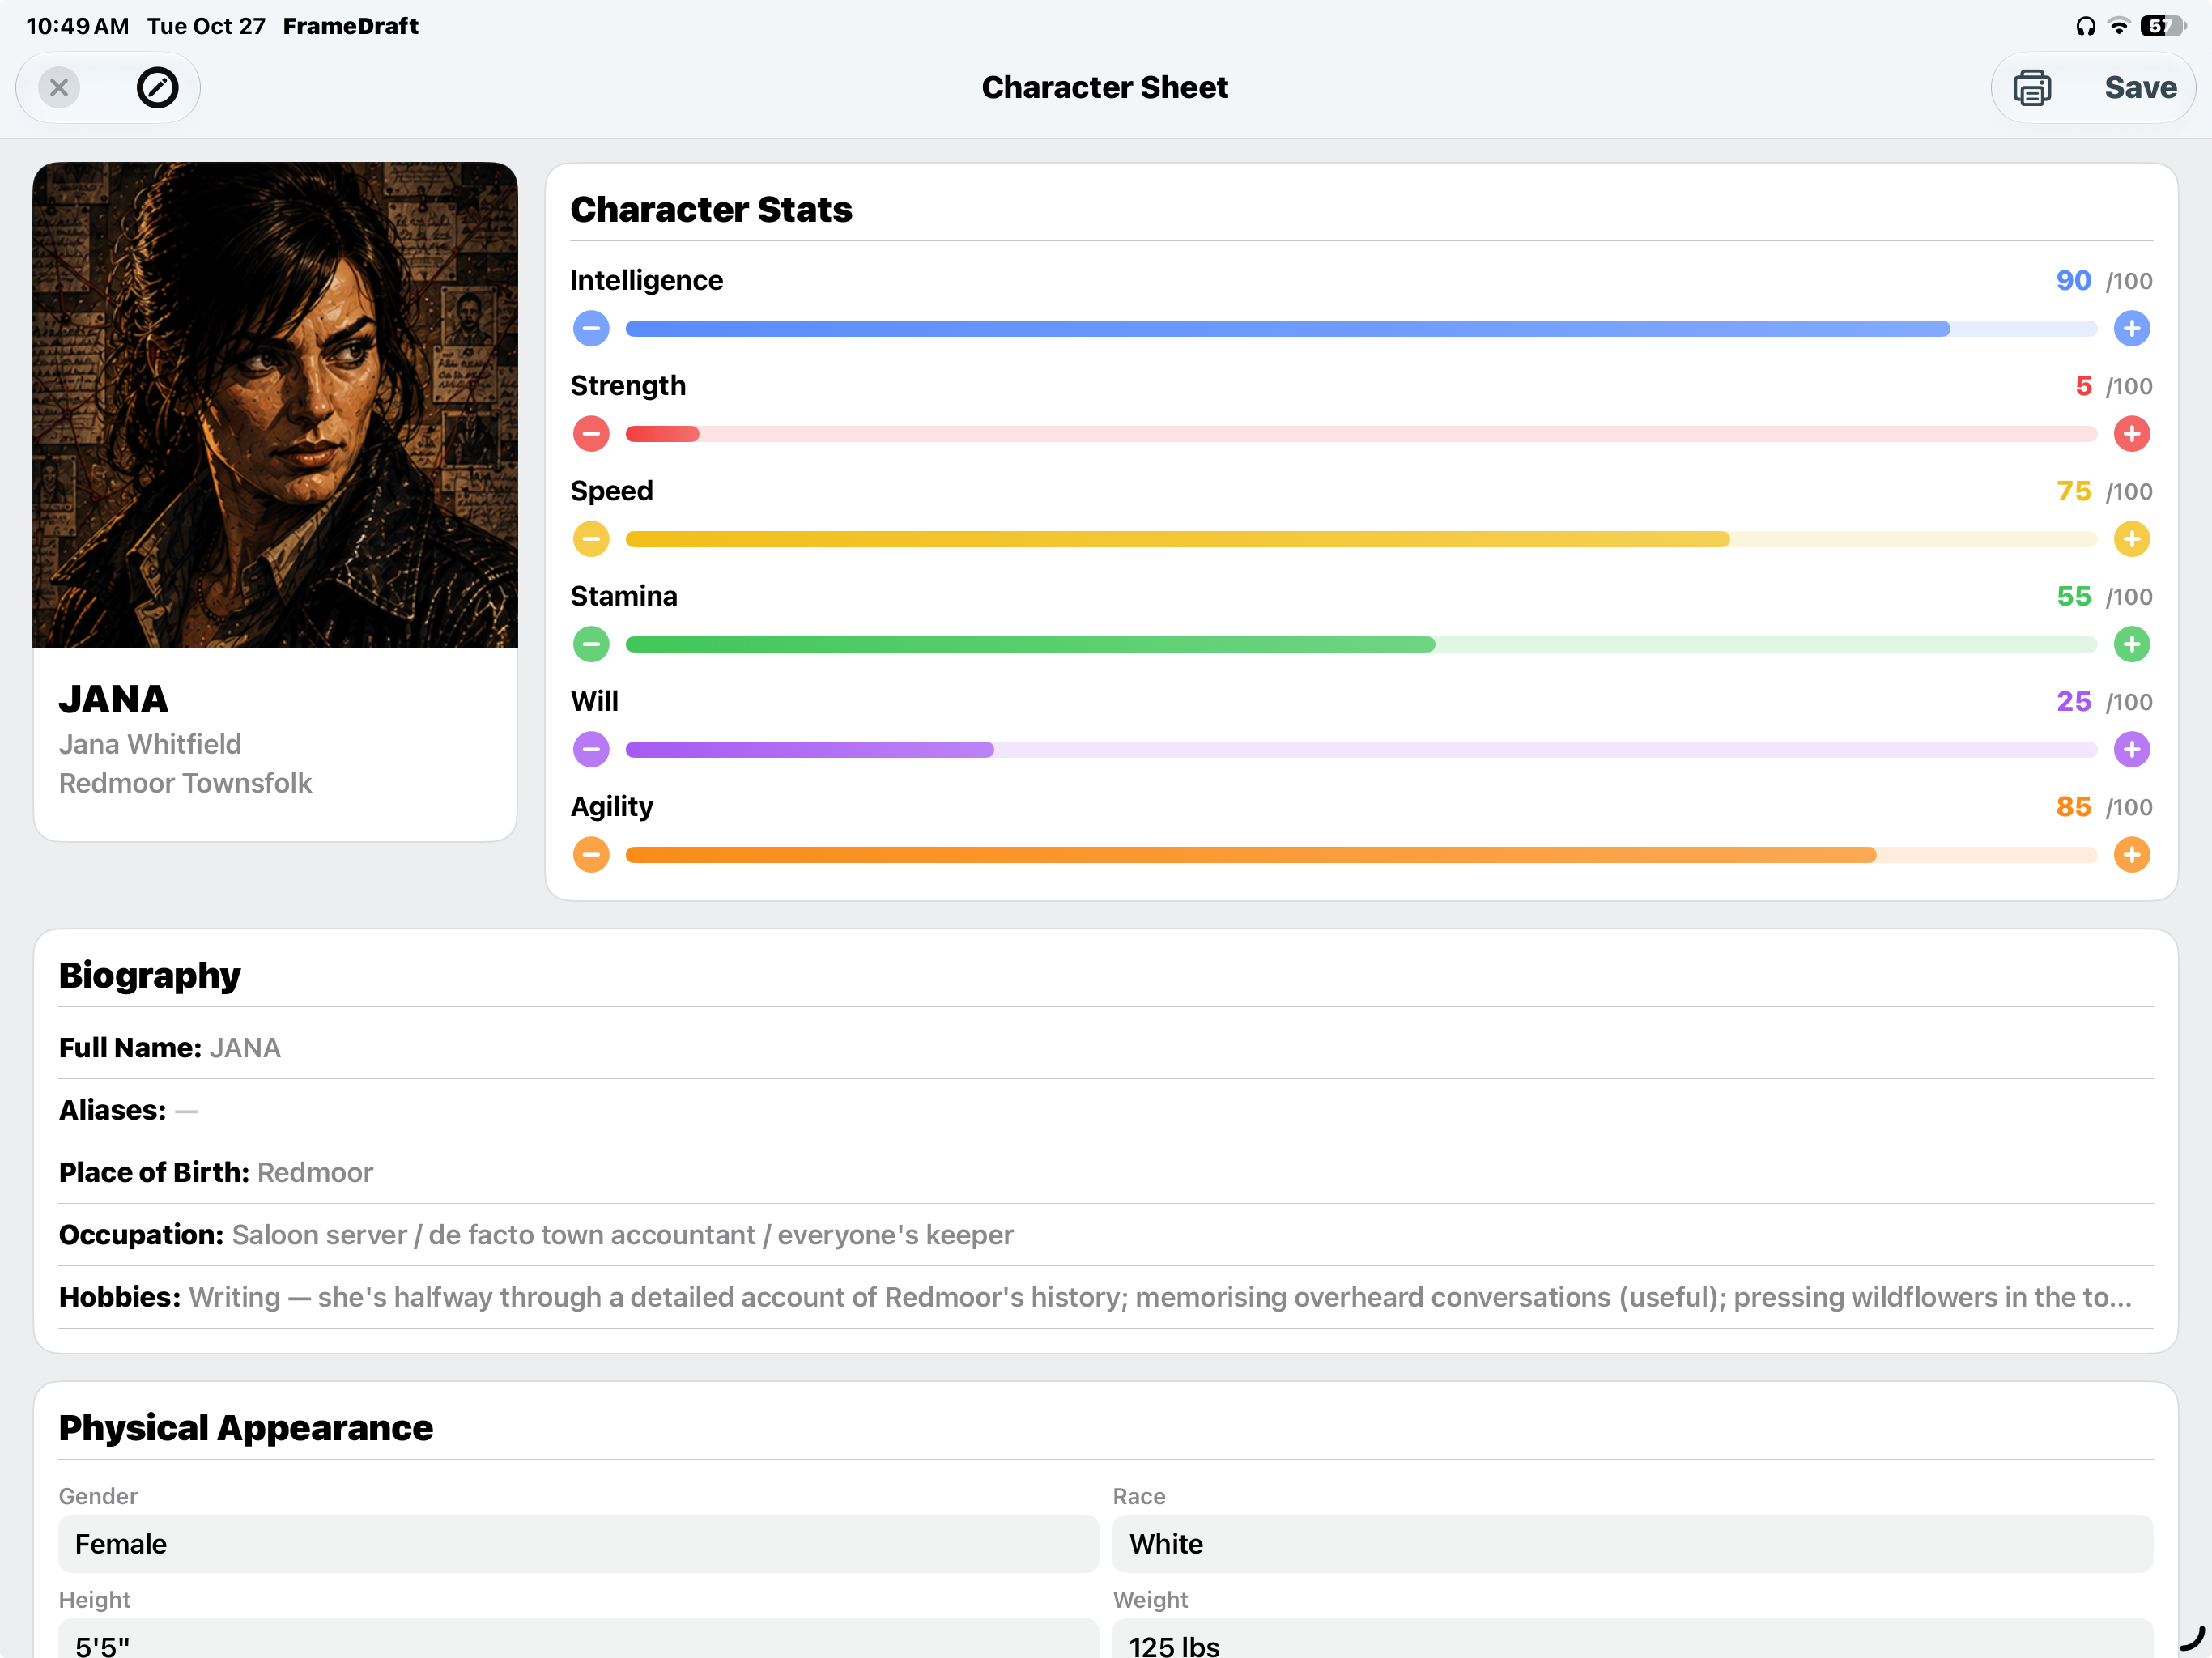
Task: Close the character sheet with X button
Action: pyautogui.click(x=59, y=88)
